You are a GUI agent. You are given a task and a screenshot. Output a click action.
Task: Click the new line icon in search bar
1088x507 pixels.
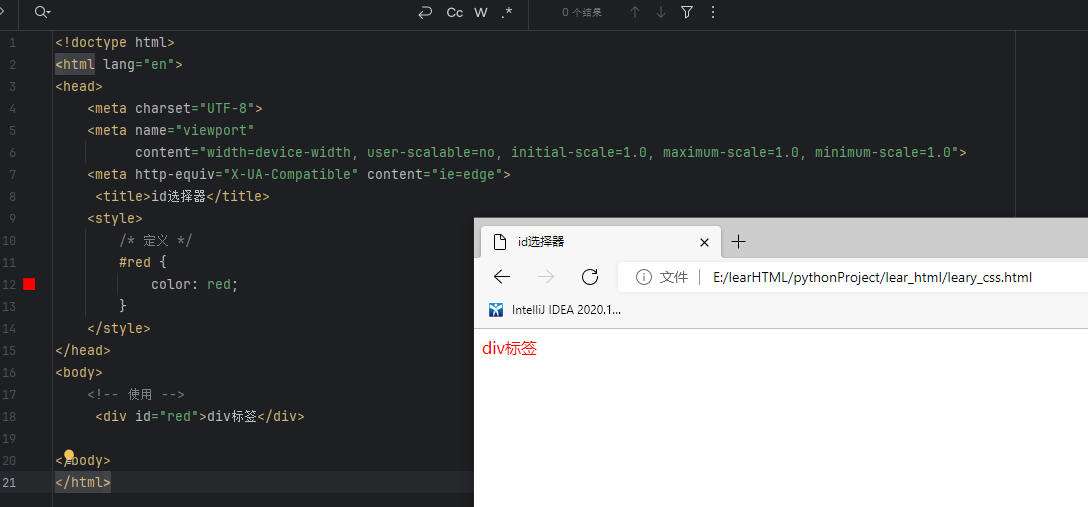(425, 12)
